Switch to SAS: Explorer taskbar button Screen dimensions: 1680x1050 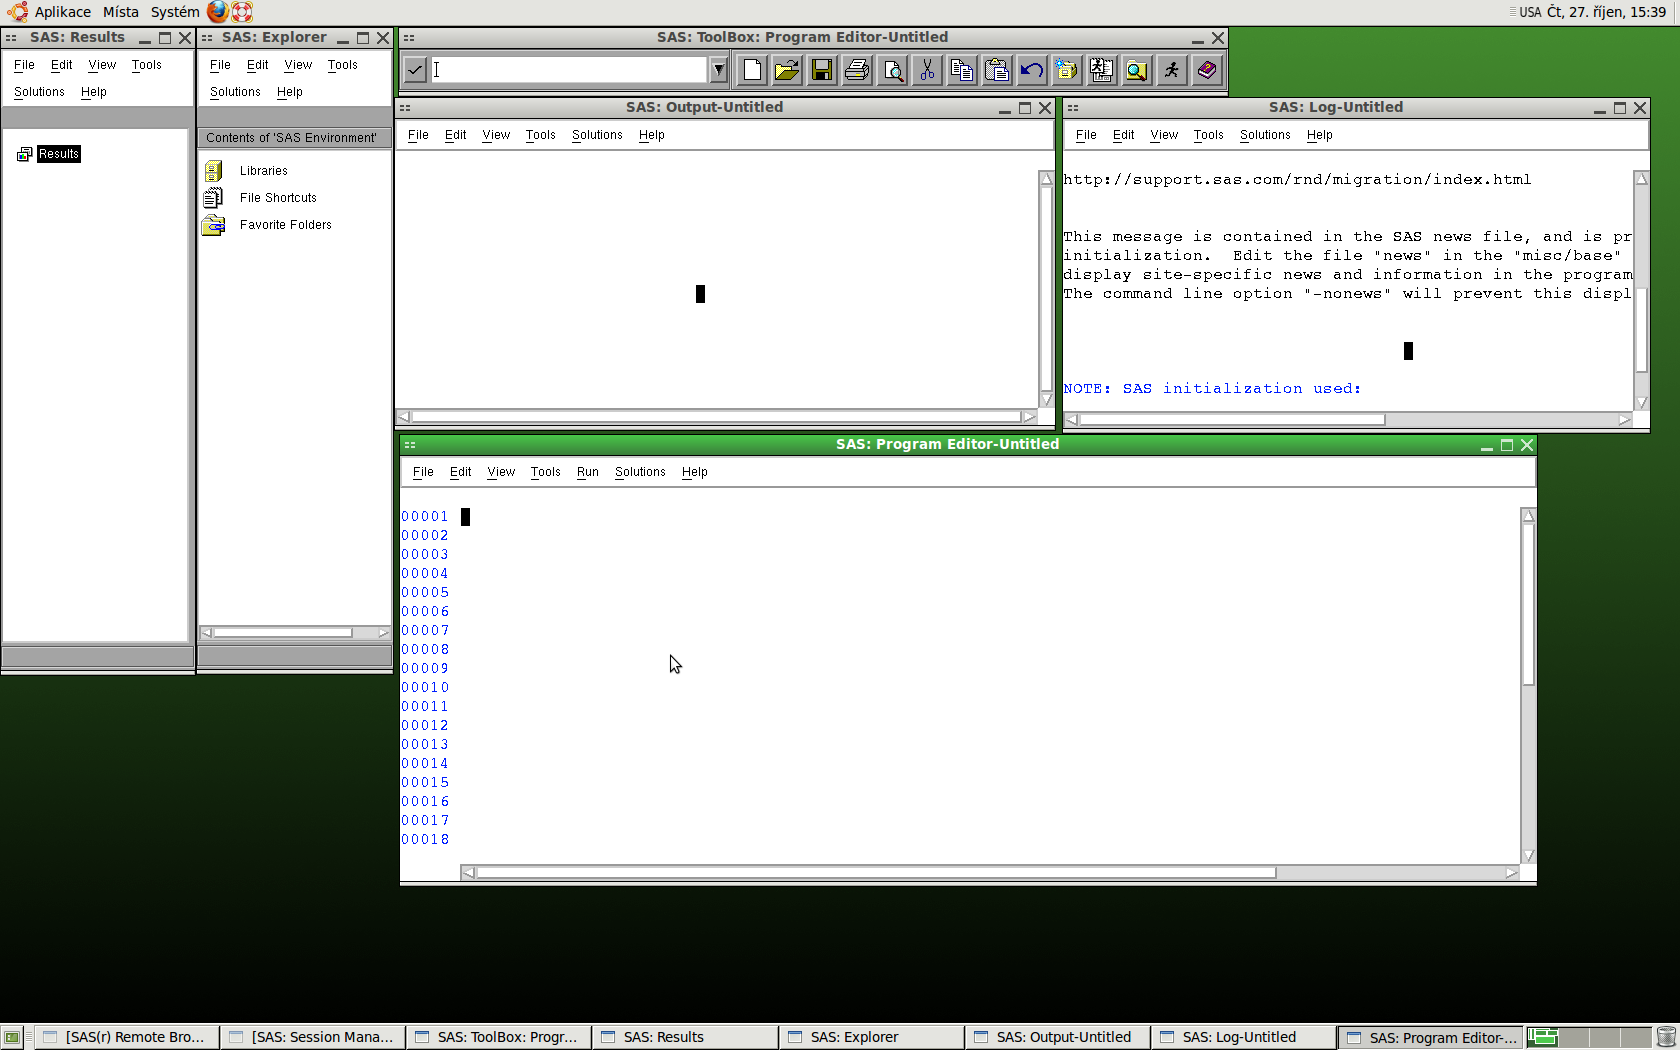point(871,1037)
